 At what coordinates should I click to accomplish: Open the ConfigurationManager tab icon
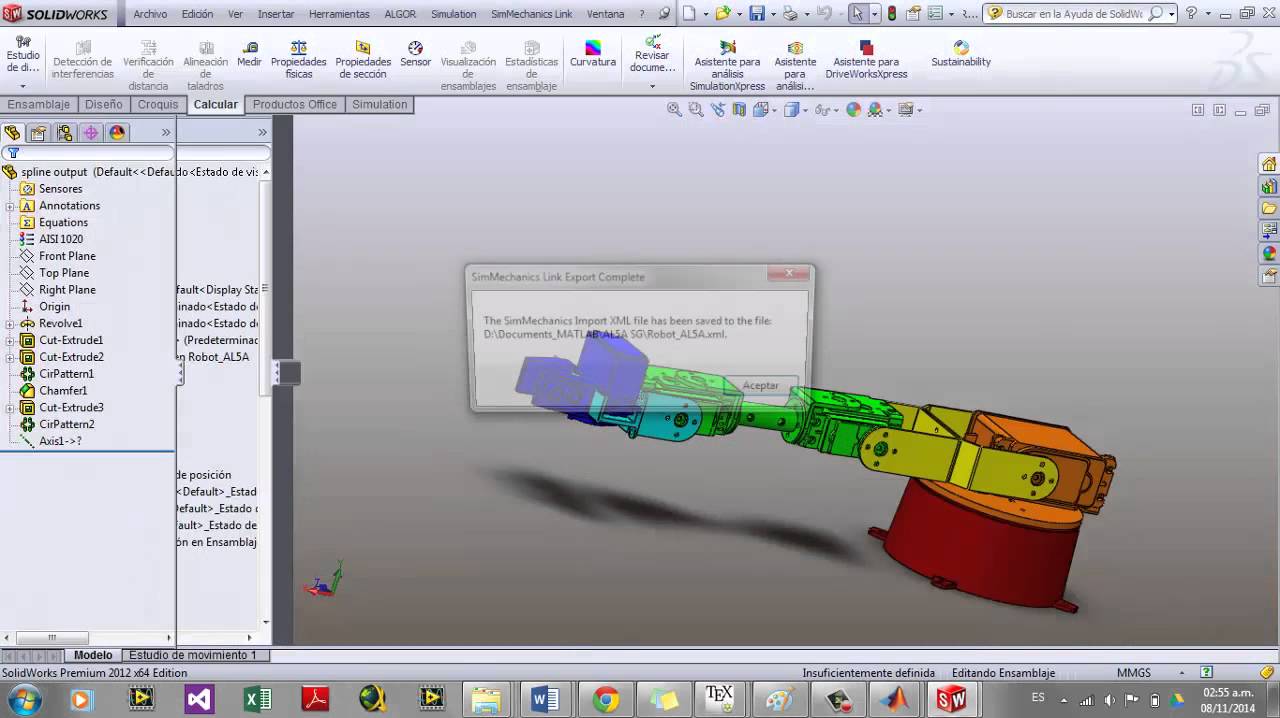[65, 133]
